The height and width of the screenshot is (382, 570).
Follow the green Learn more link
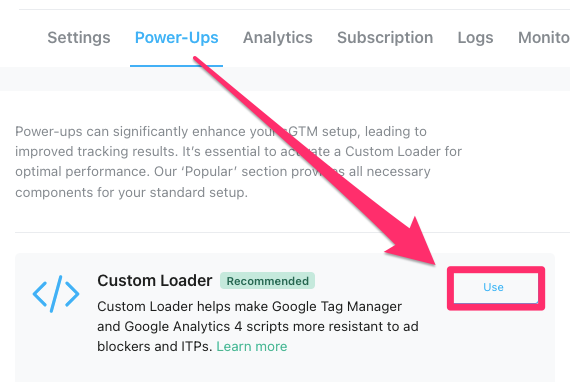252,346
